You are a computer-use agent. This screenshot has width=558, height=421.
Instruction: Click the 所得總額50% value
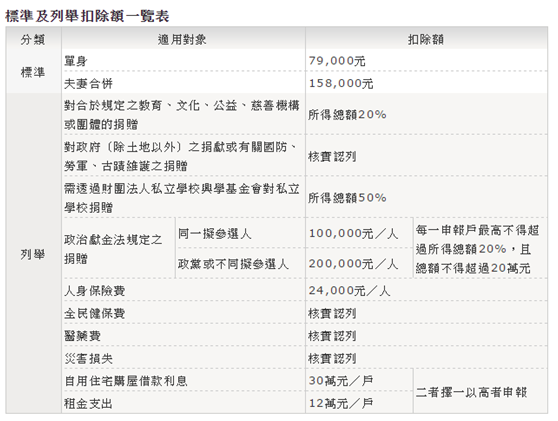[347, 198]
